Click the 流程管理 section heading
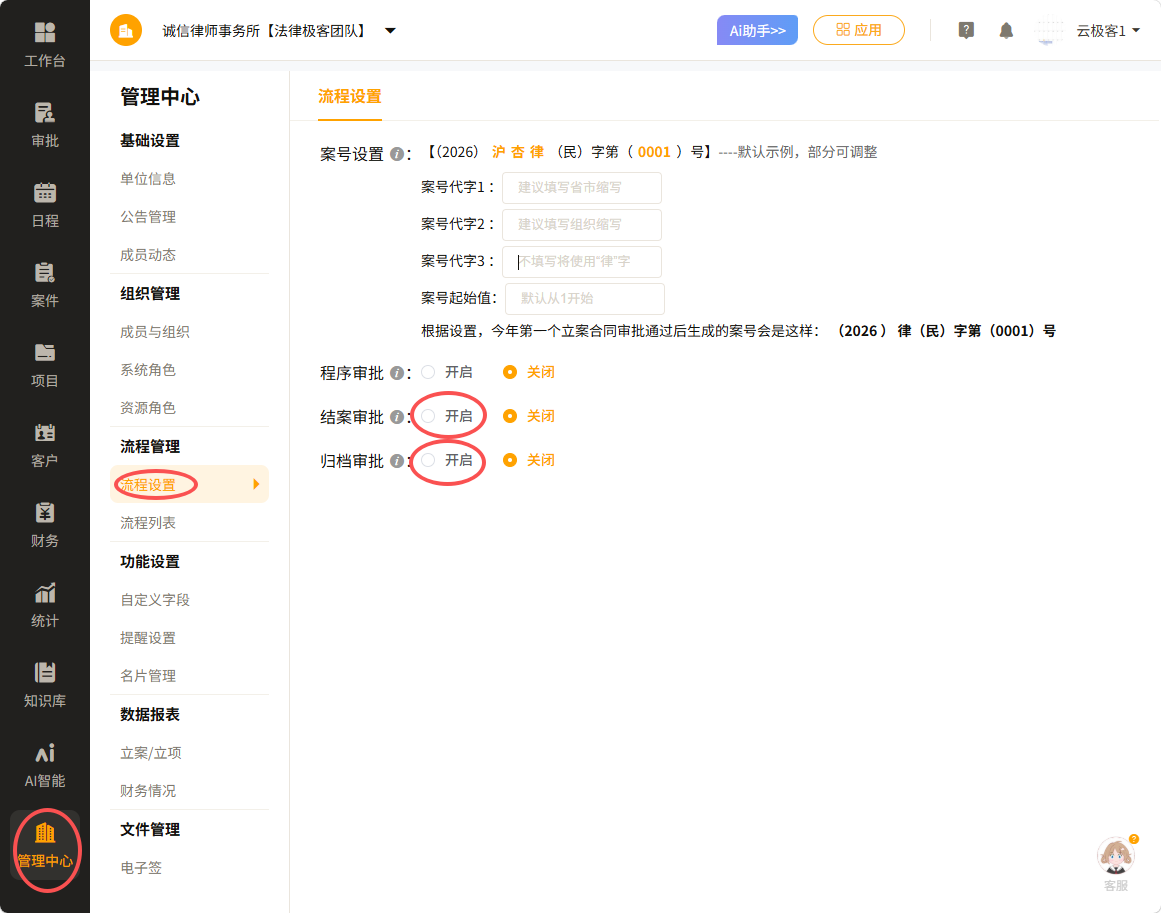Image resolution: width=1161 pixels, height=913 pixels. 150,447
